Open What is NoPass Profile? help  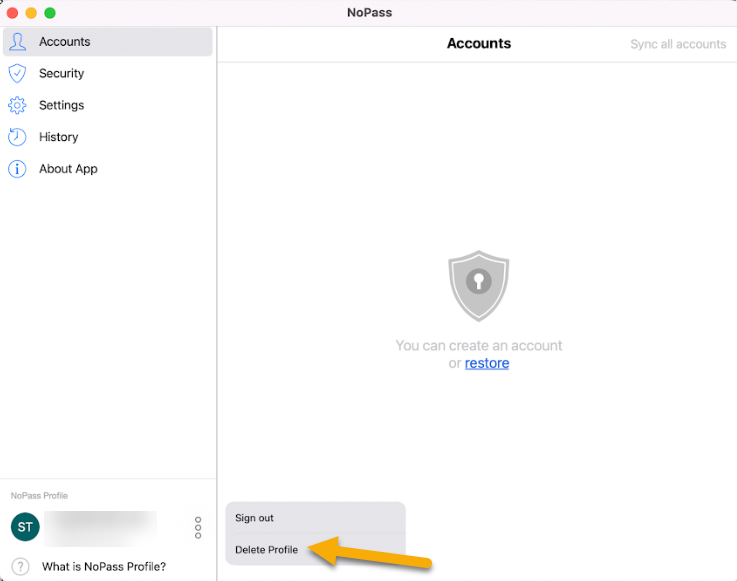104,566
